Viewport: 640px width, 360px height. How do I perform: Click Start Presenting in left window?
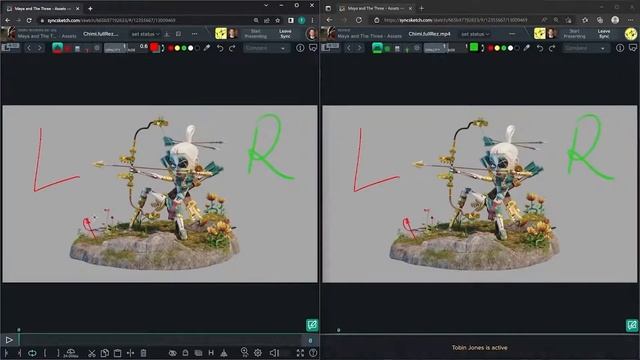(256, 33)
